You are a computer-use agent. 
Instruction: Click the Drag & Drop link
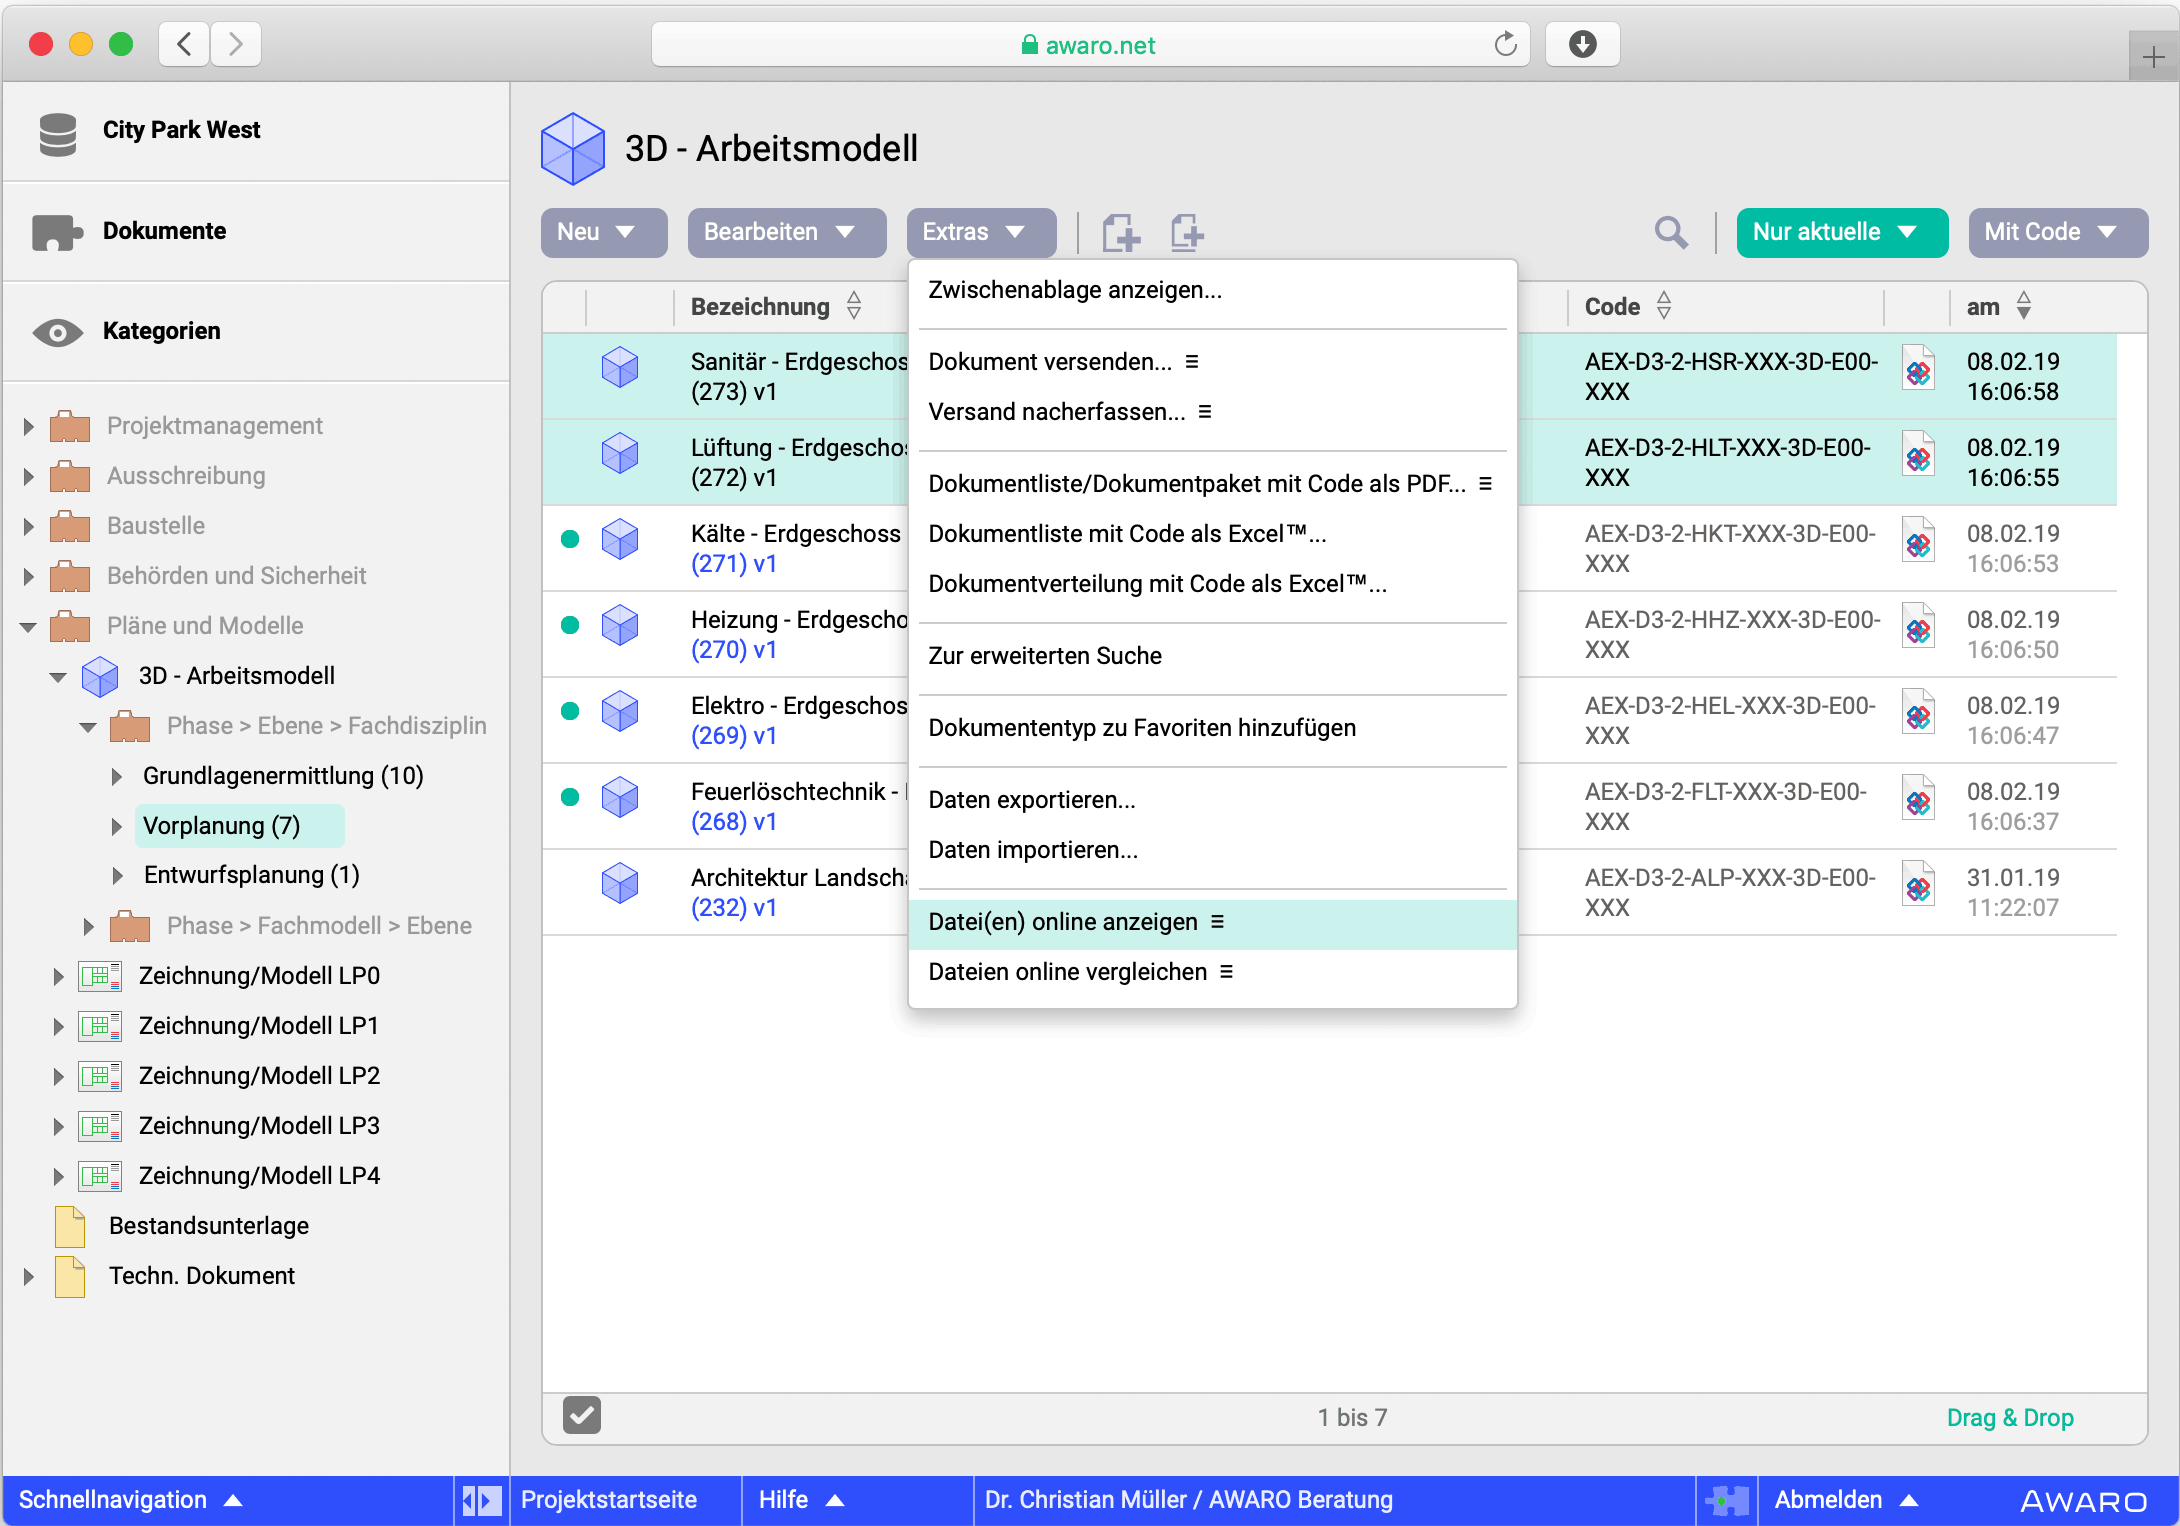coord(2010,1418)
